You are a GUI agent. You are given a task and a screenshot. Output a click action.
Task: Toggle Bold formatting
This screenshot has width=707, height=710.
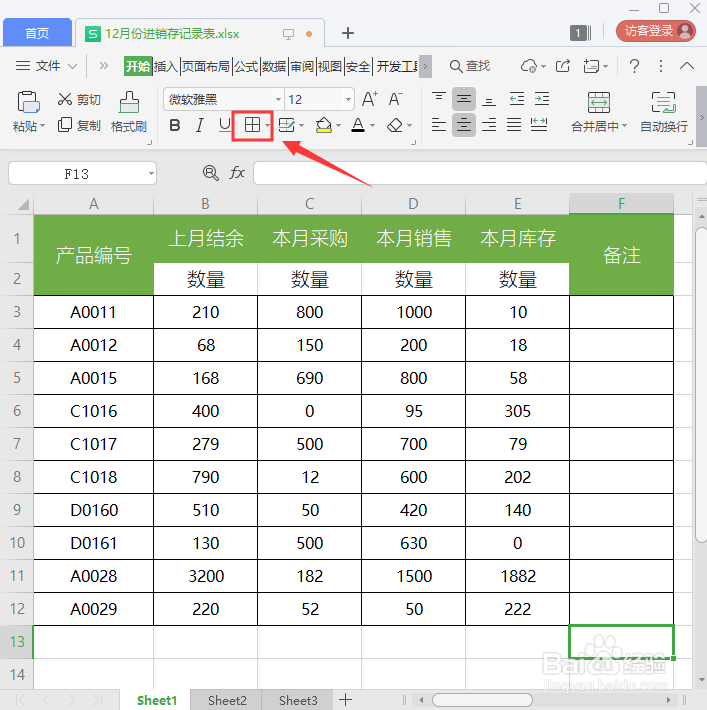tap(175, 125)
